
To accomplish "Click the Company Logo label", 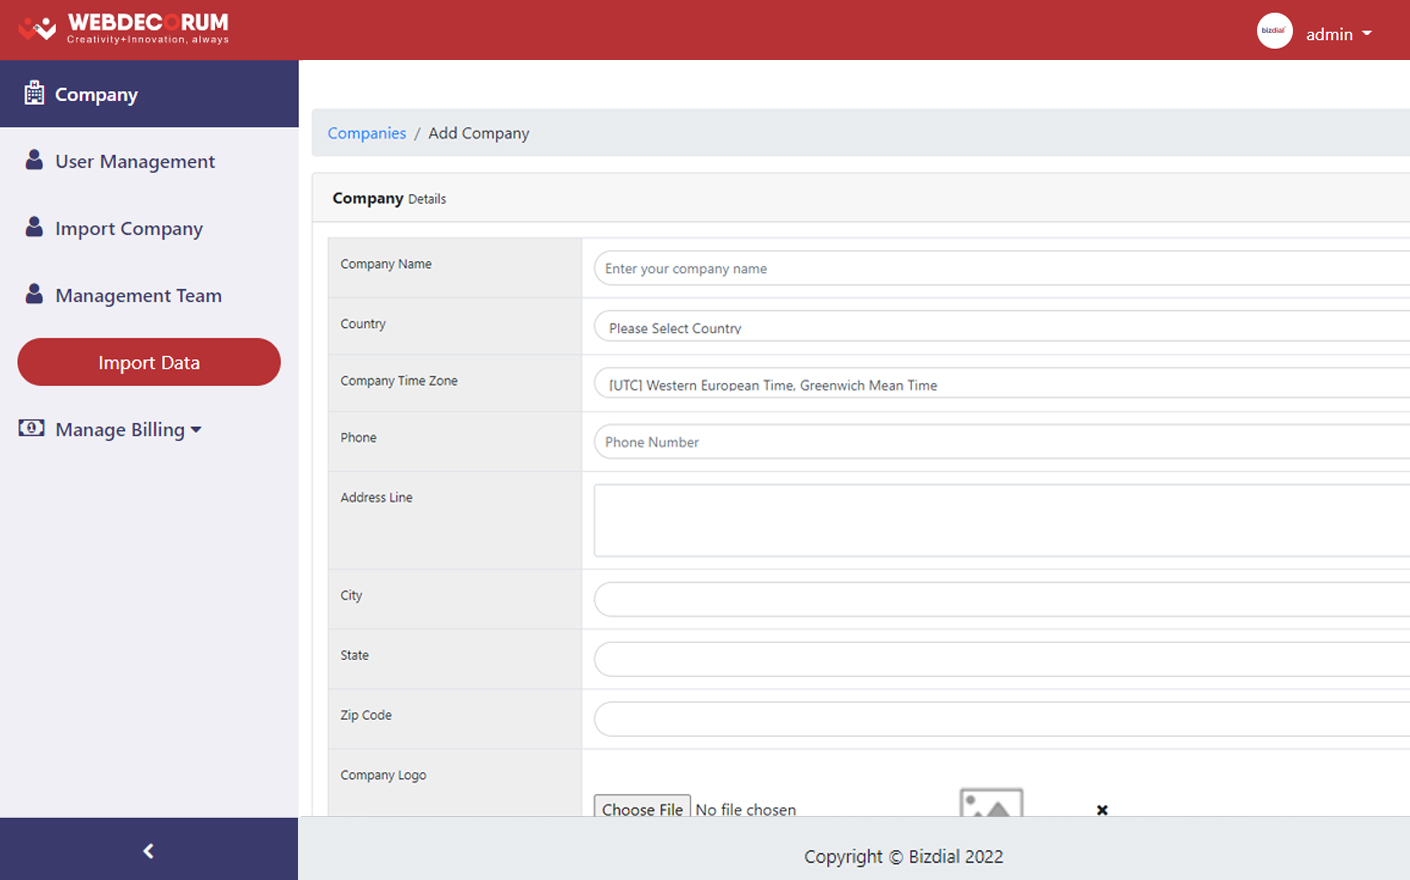I will pos(383,775).
